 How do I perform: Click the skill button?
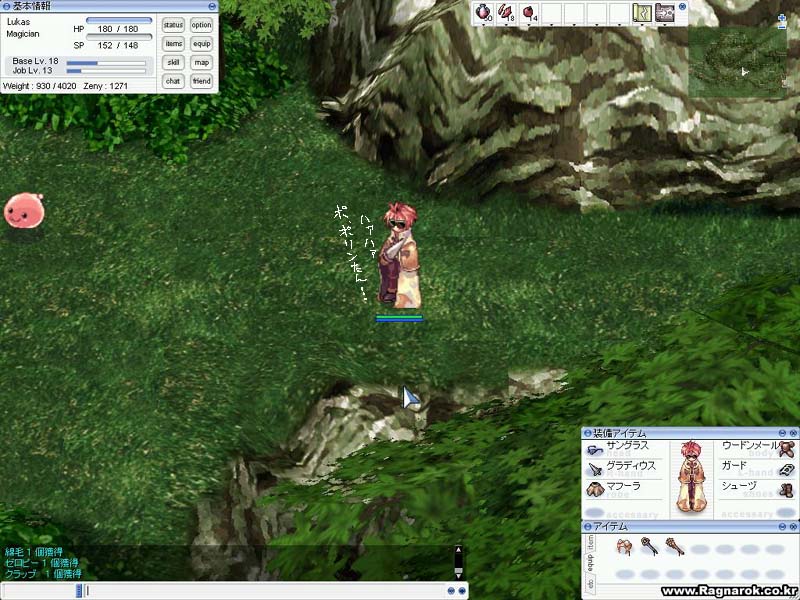coord(173,62)
